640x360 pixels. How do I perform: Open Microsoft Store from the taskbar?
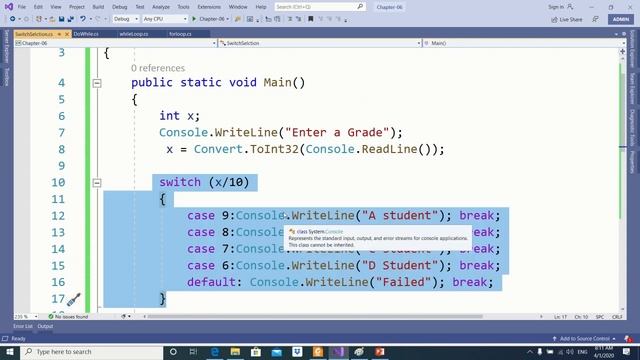(x=256, y=352)
